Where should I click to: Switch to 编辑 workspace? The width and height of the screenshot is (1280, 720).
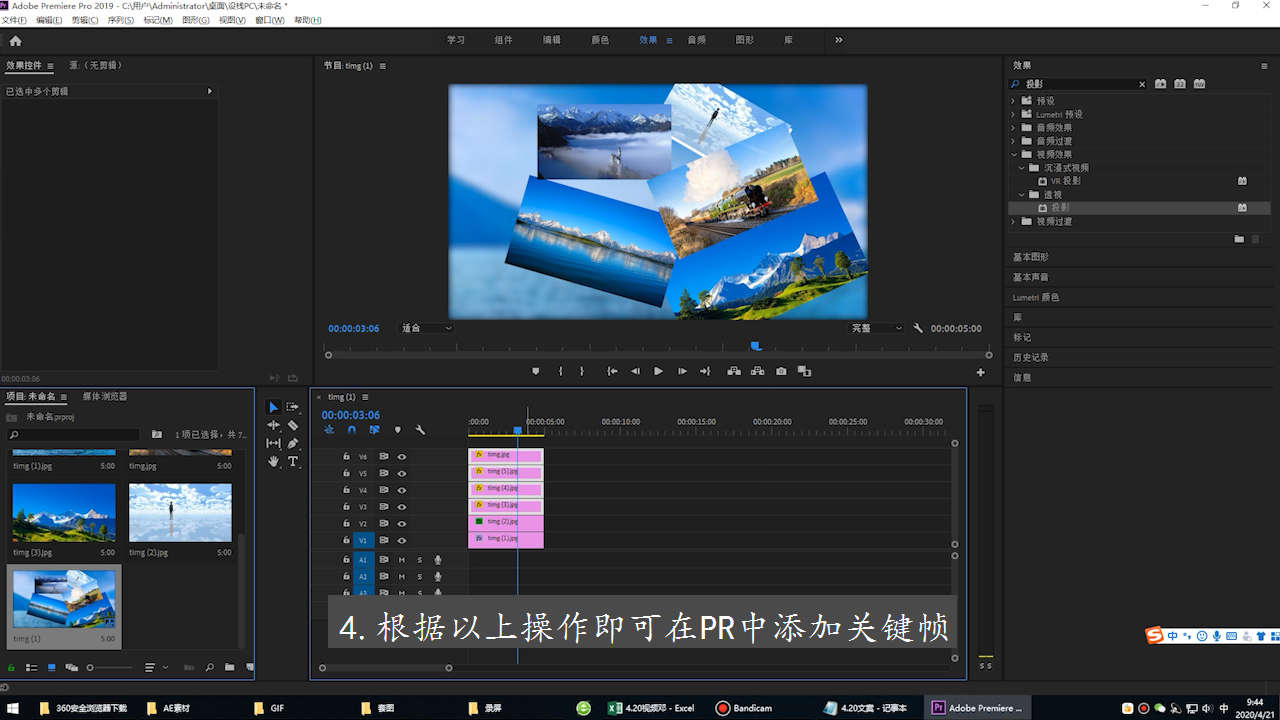[x=552, y=40]
